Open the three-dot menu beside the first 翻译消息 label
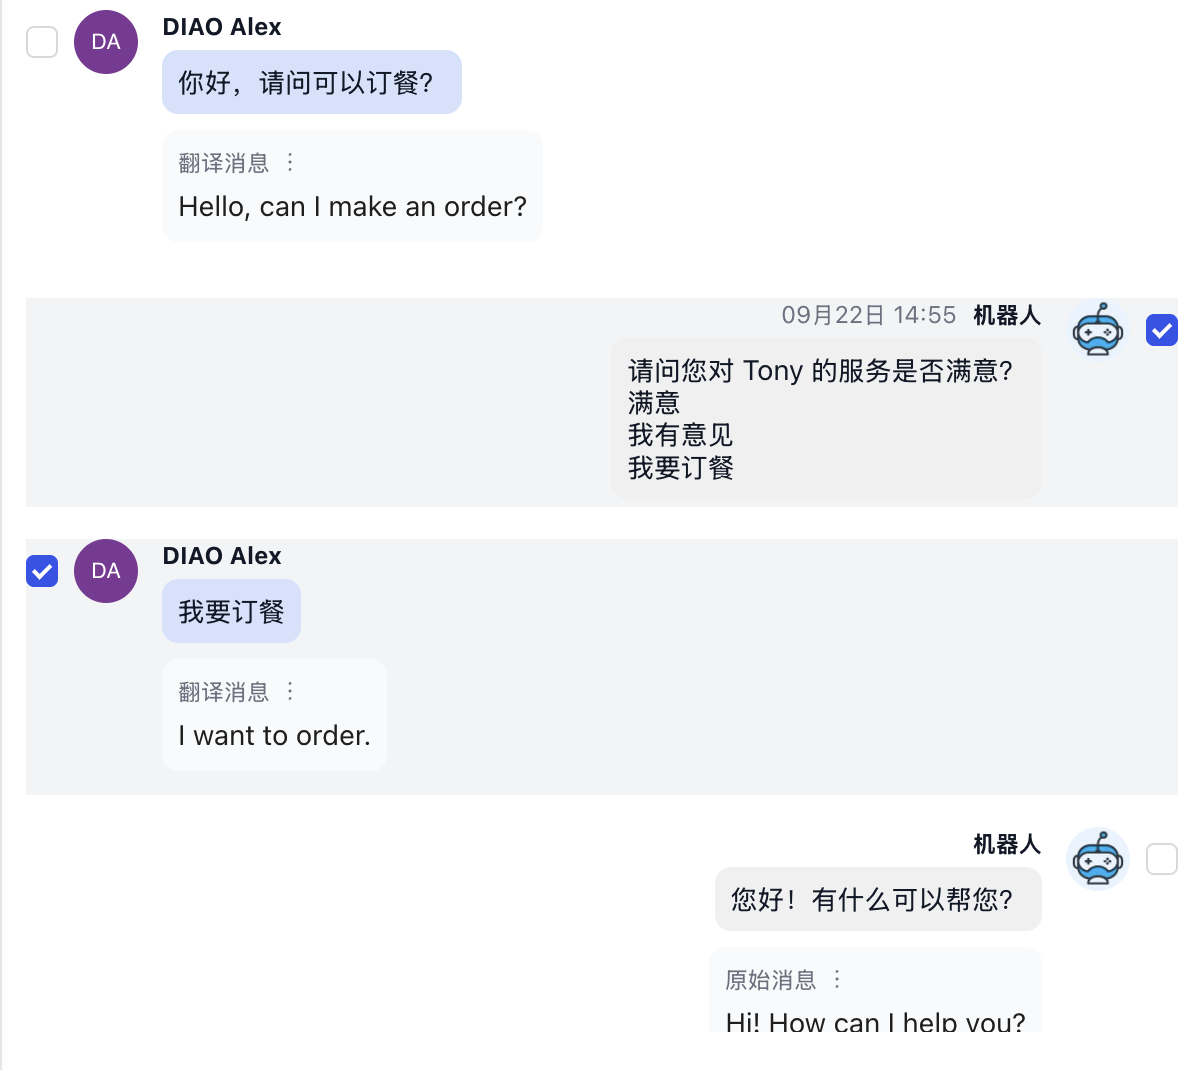The height and width of the screenshot is (1070, 1200). pyautogui.click(x=290, y=162)
